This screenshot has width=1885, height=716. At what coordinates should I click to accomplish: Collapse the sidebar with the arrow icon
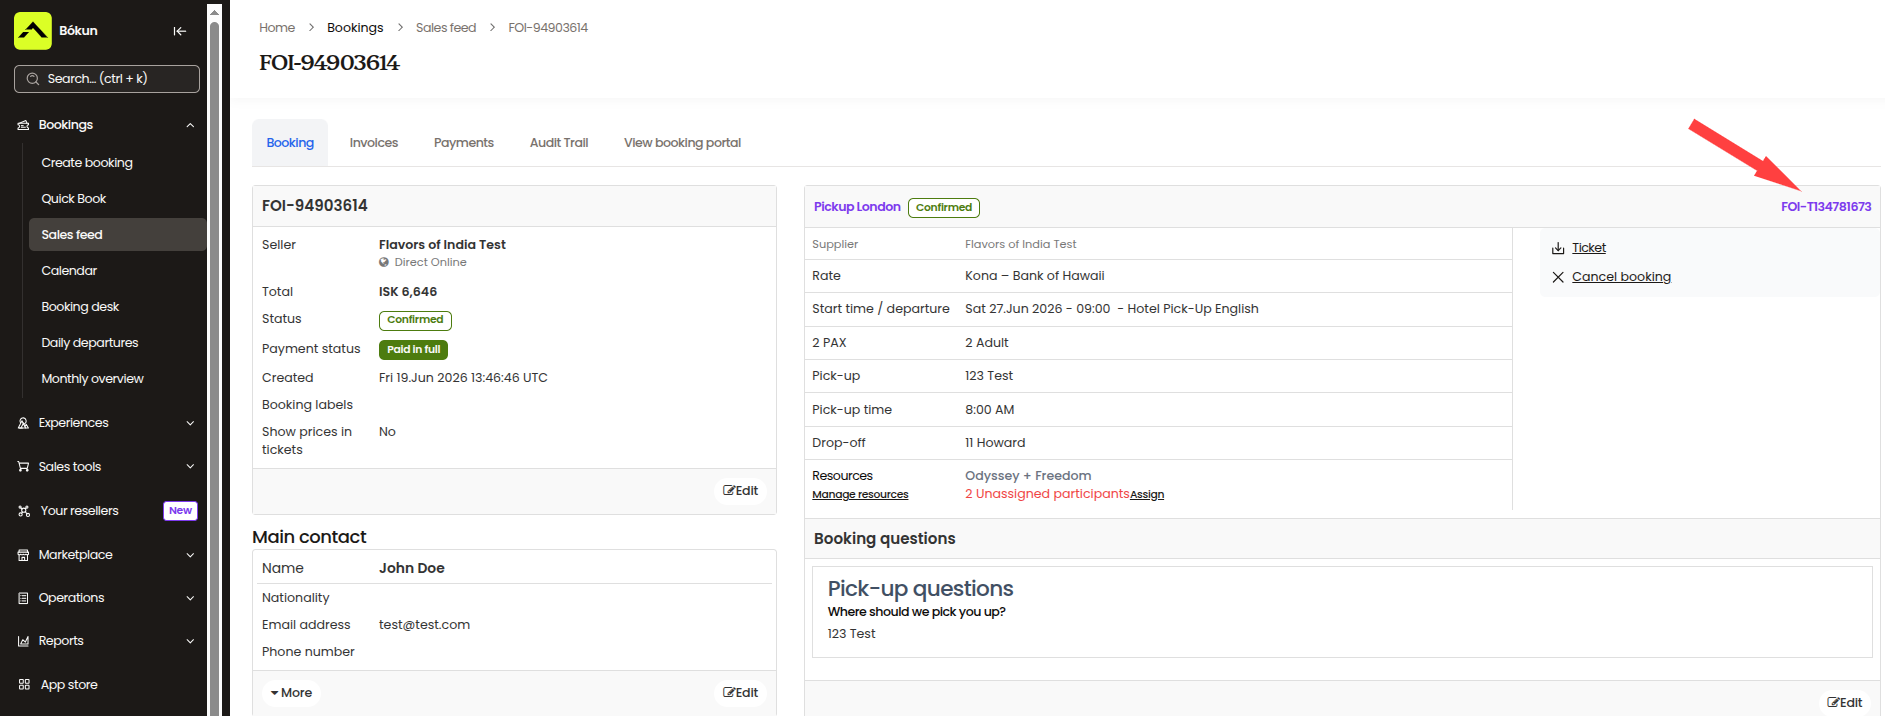tap(179, 31)
